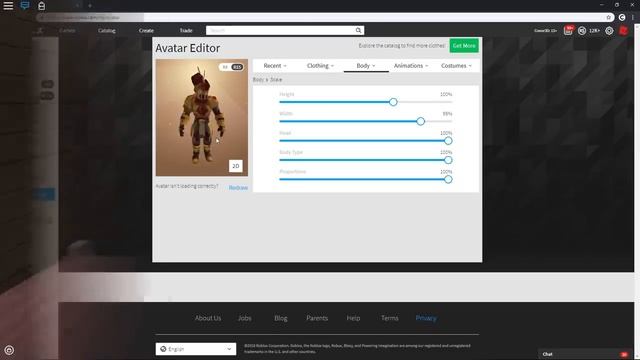Image resolution: width=640 pixels, height=360 pixels.
Task: Click the Proportions slider handle
Action: pos(448,180)
